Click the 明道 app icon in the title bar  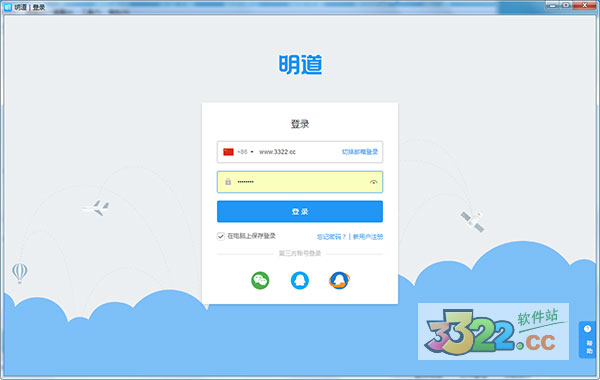8,7
